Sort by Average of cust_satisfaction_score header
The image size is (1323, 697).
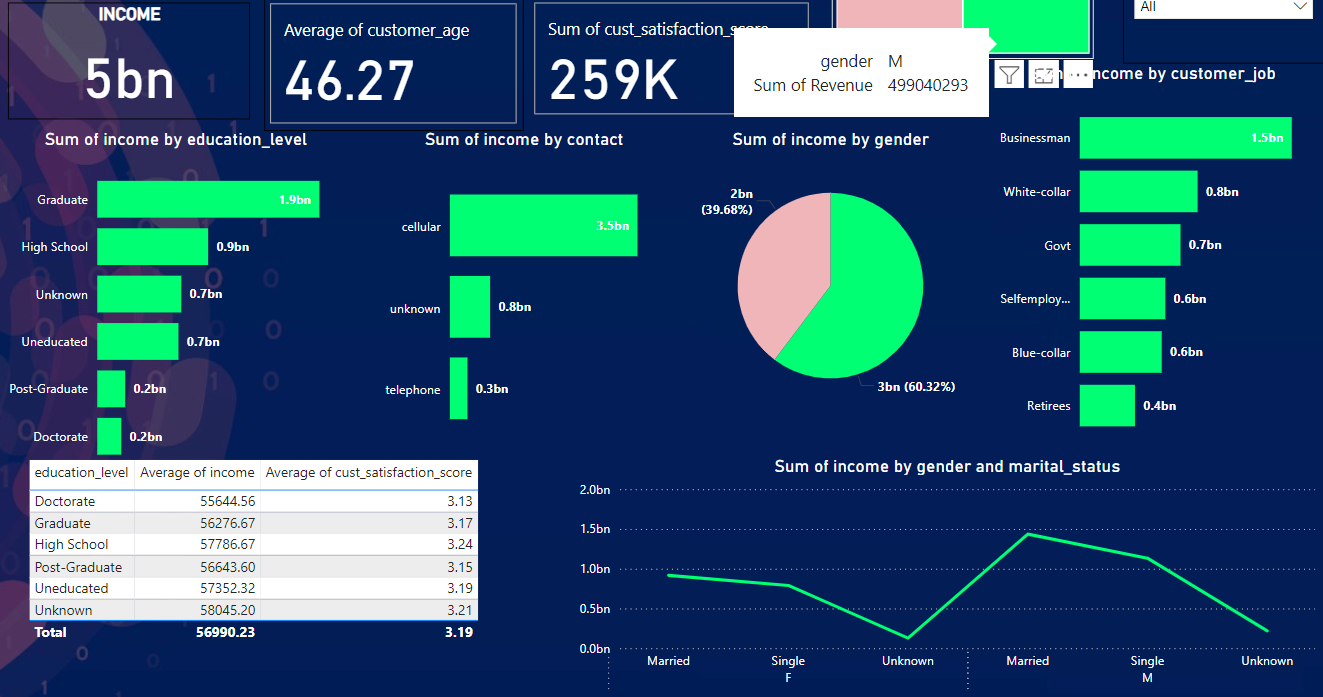(x=369, y=473)
